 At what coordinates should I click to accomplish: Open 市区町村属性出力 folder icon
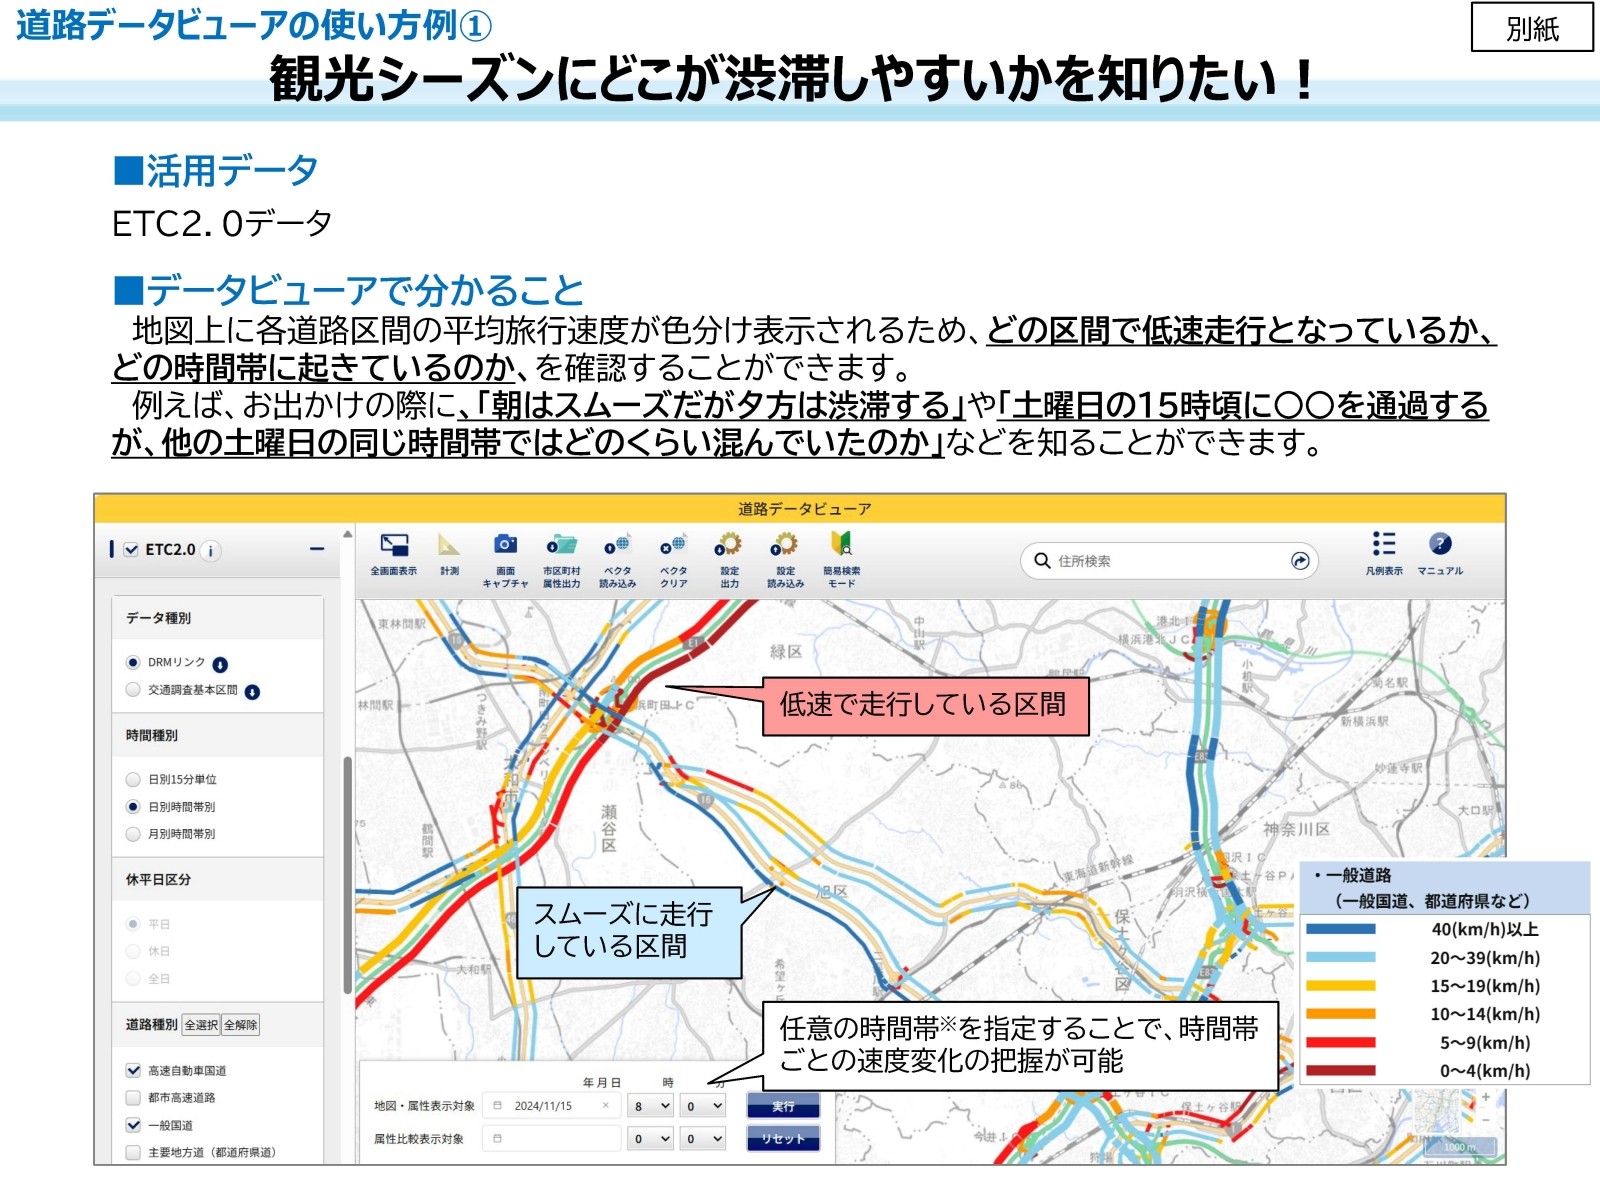[x=562, y=545]
